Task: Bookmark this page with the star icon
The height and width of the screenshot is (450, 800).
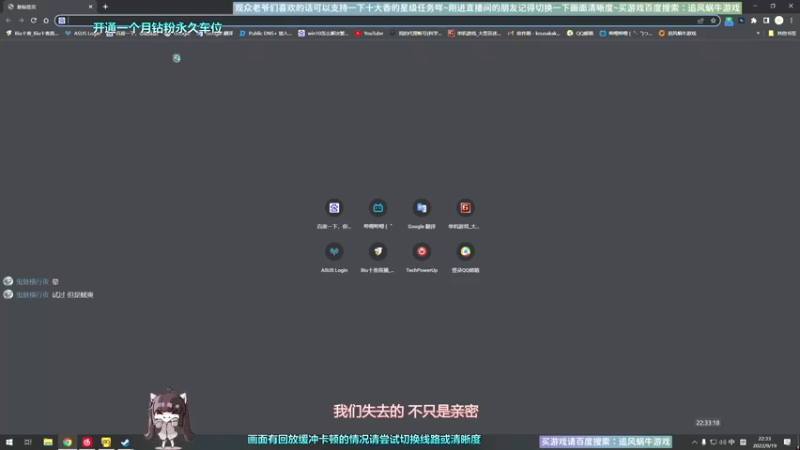Action: click(x=713, y=21)
